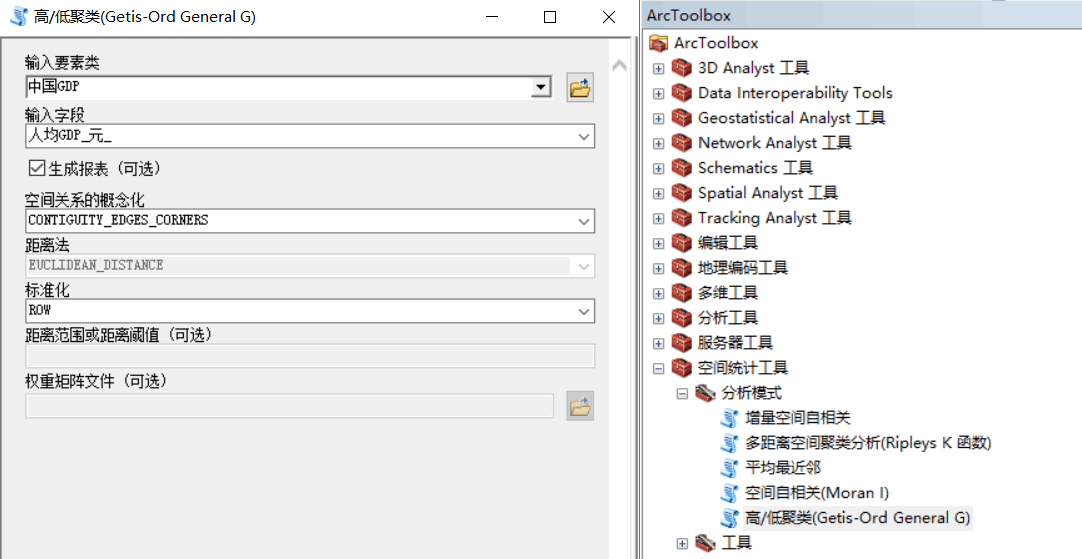The width and height of the screenshot is (1082, 559).
Task: Click the Schematics toolbox icon
Action: 682,168
